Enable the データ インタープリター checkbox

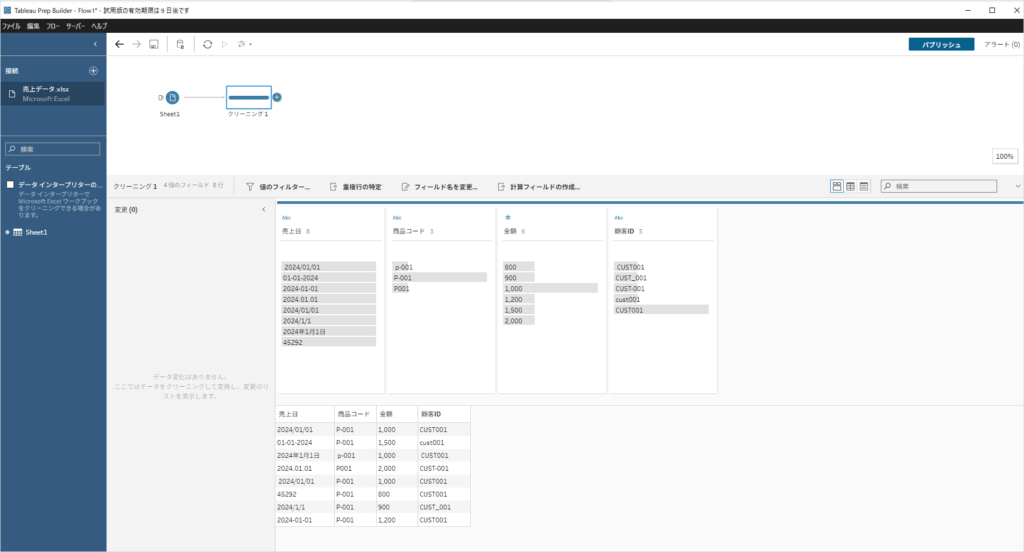pos(10,185)
